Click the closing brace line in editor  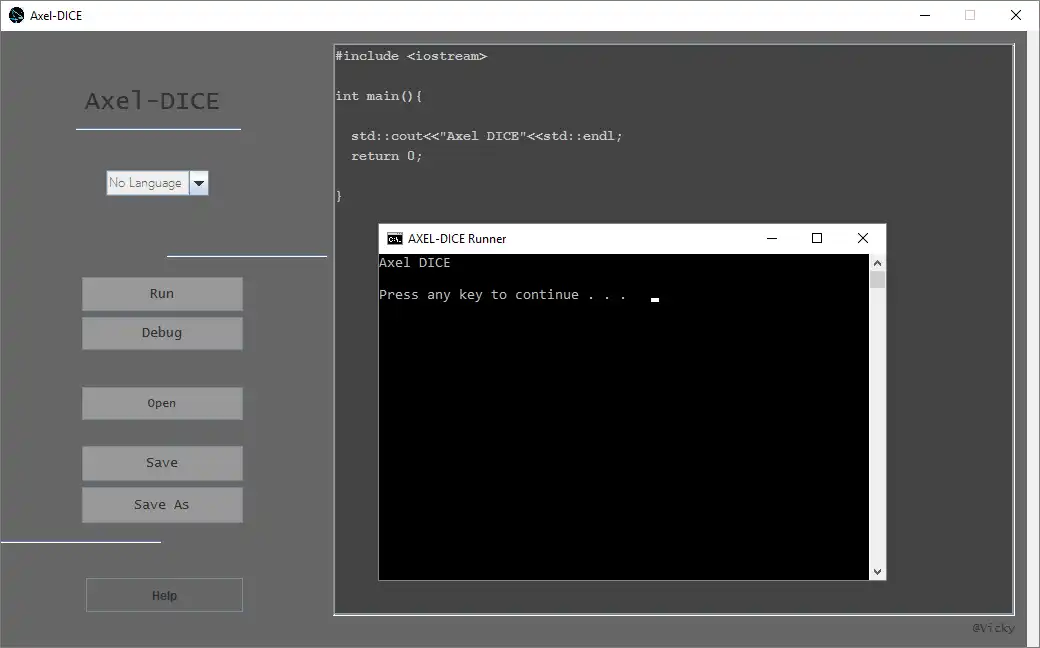tap(339, 196)
